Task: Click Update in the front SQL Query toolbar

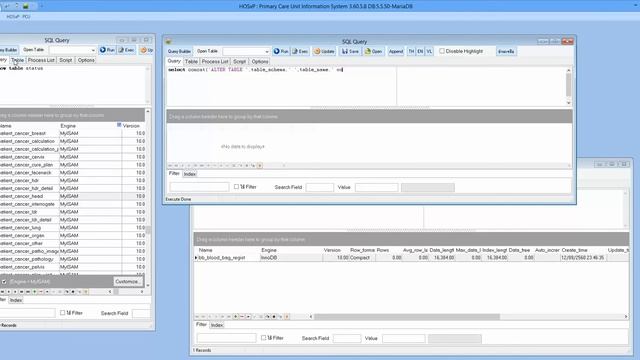Action: [x=324, y=51]
